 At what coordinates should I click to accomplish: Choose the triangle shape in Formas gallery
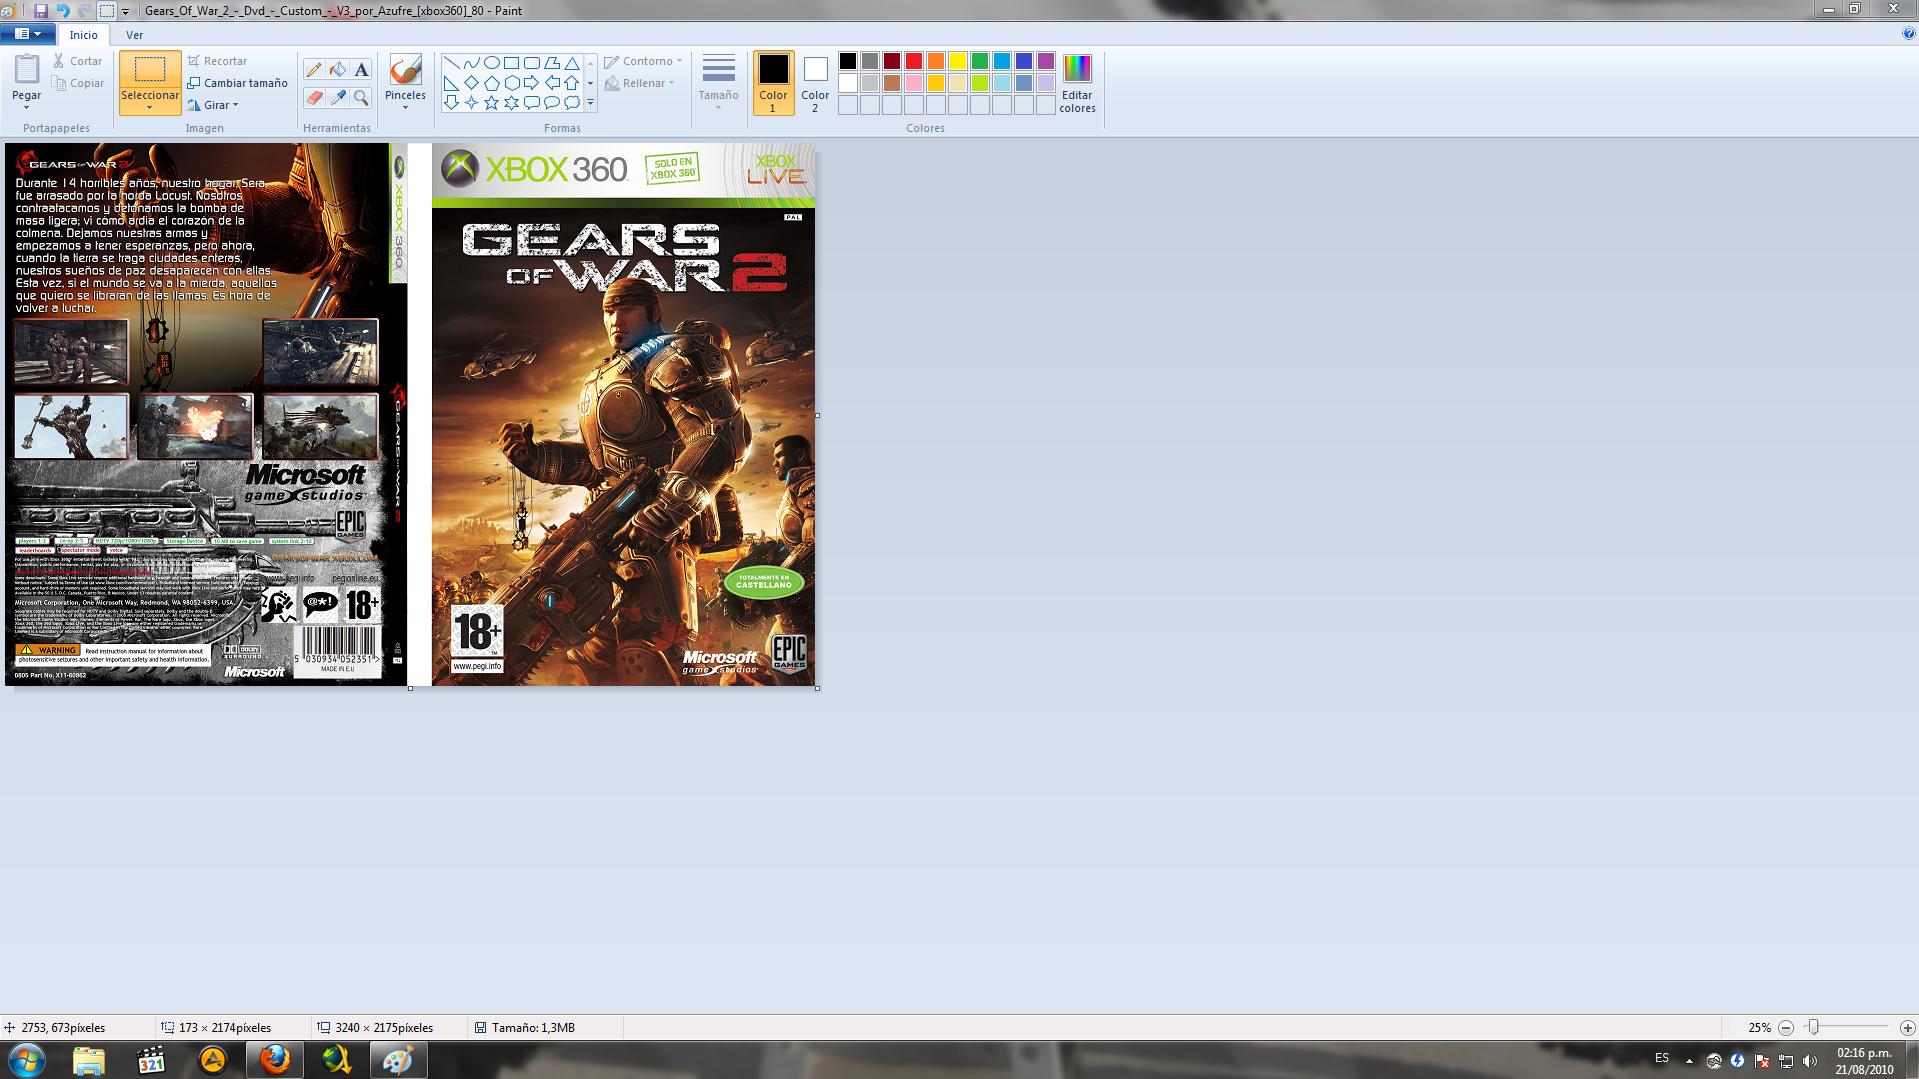click(571, 62)
